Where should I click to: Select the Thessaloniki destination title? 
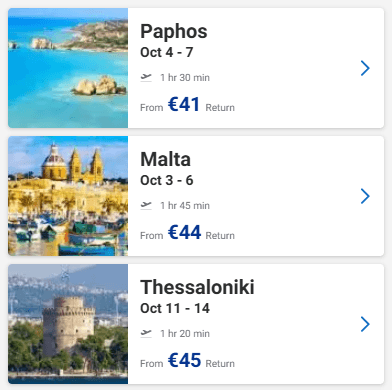[x=197, y=287]
